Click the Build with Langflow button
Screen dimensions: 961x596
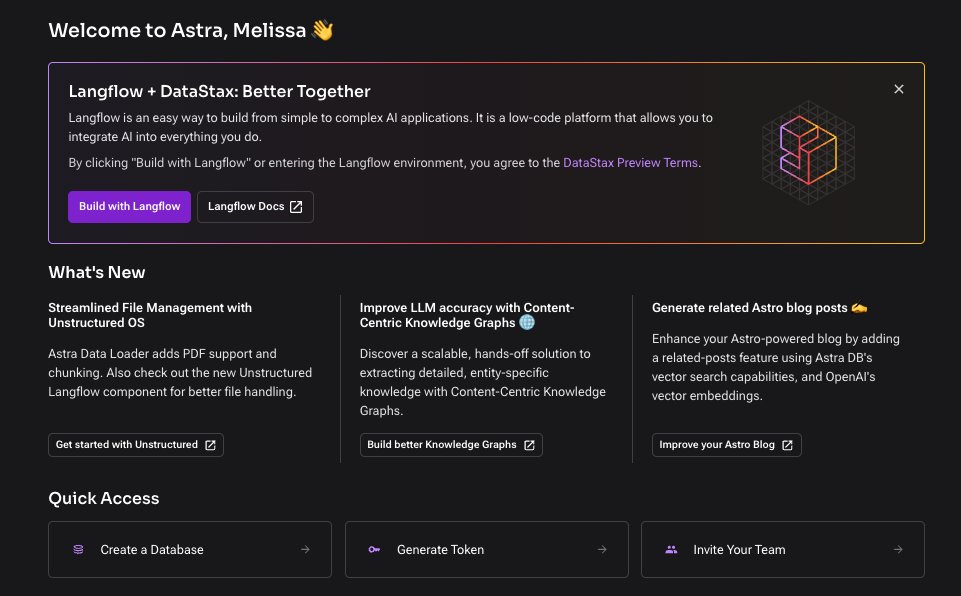(129, 207)
